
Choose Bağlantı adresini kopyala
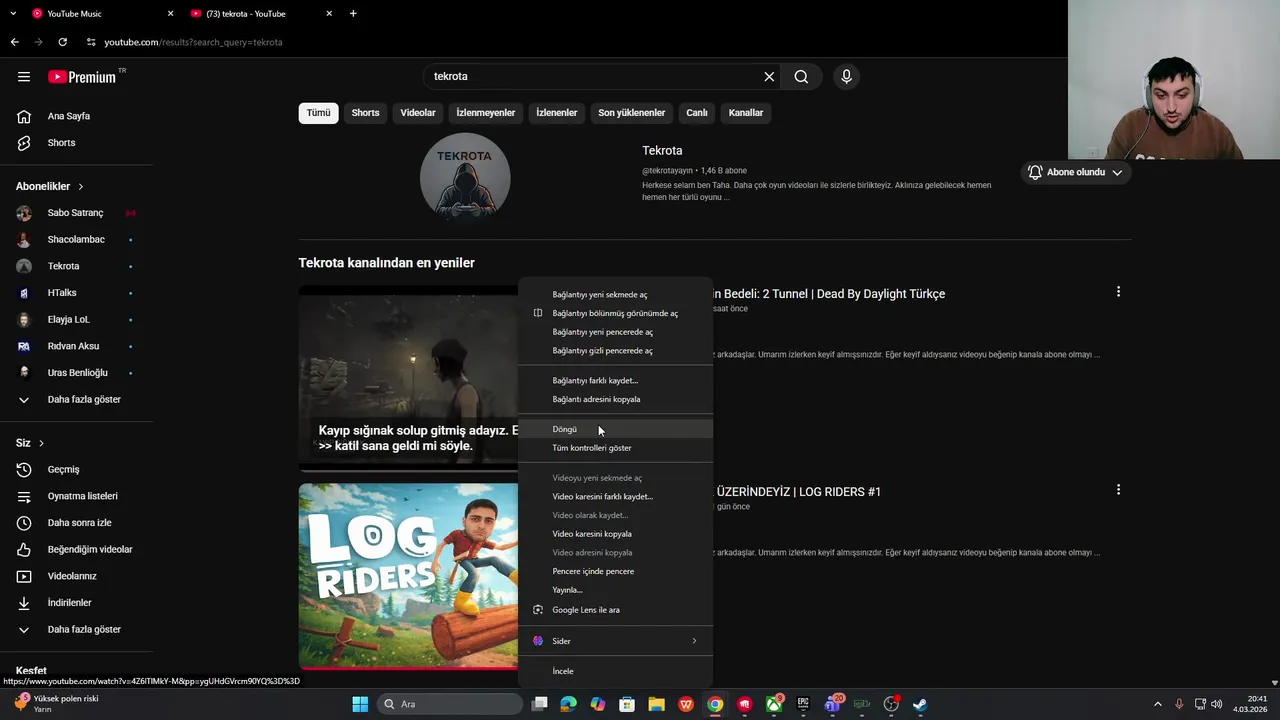[x=615, y=399]
